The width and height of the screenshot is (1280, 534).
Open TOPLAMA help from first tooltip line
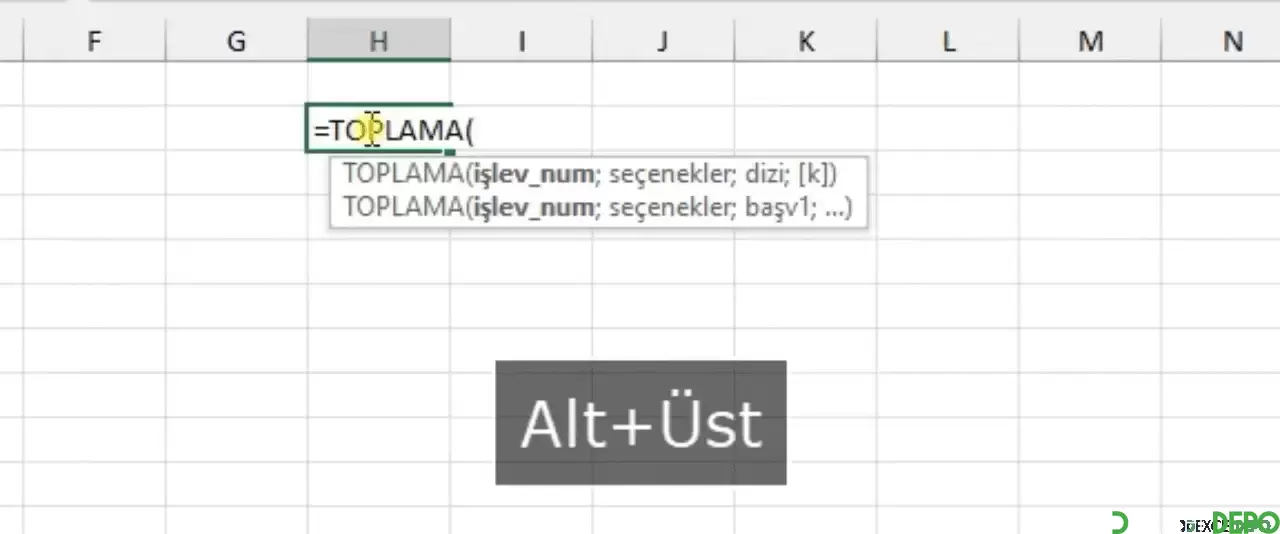(400, 173)
